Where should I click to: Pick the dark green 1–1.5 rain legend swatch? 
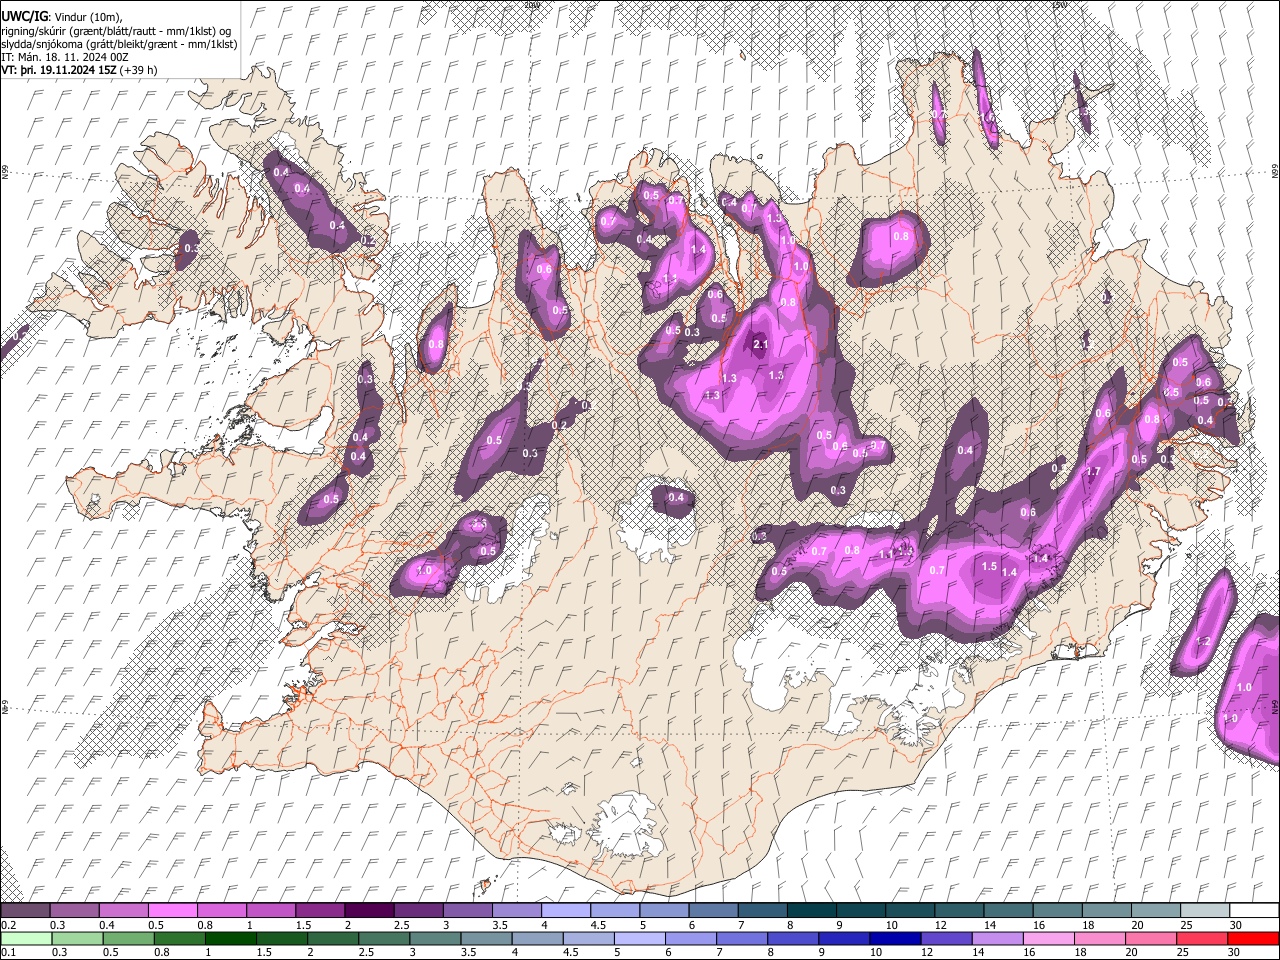click(x=230, y=939)
